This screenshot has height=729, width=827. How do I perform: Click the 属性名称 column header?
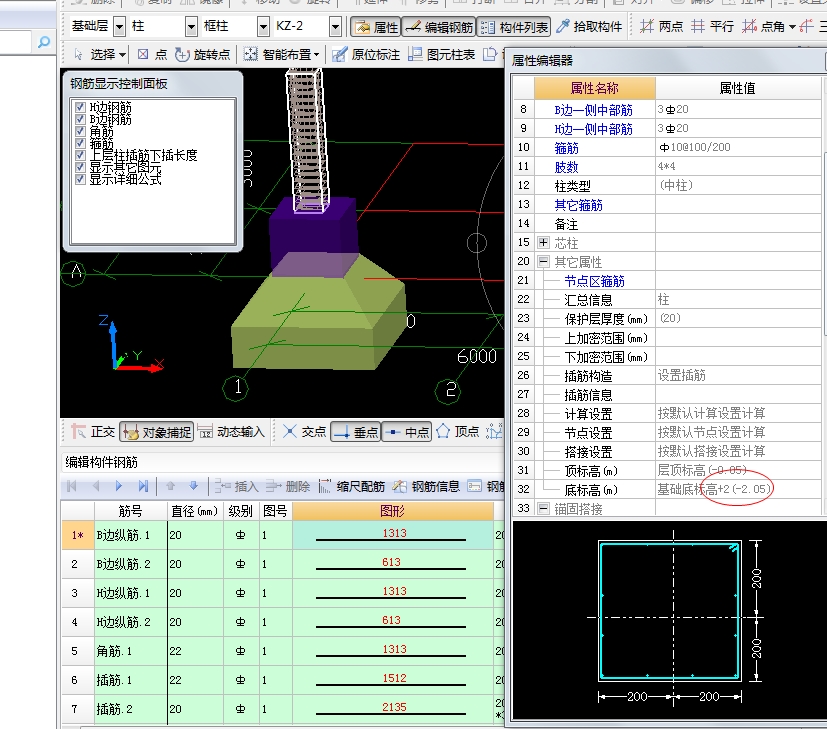click(x=594, y=88)
